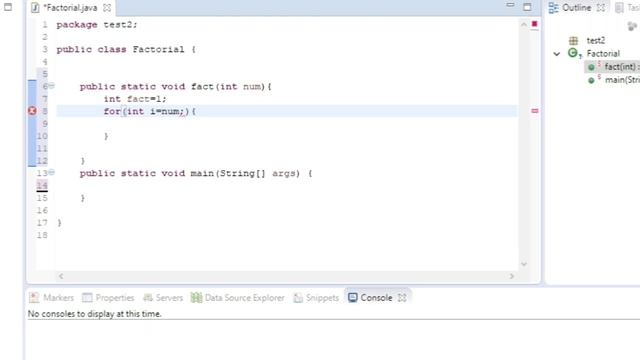Image resolution: width=640 pixels, height=360 pixels.
Task: Click the error marker on line 8
Action: (x=32, y=111)
